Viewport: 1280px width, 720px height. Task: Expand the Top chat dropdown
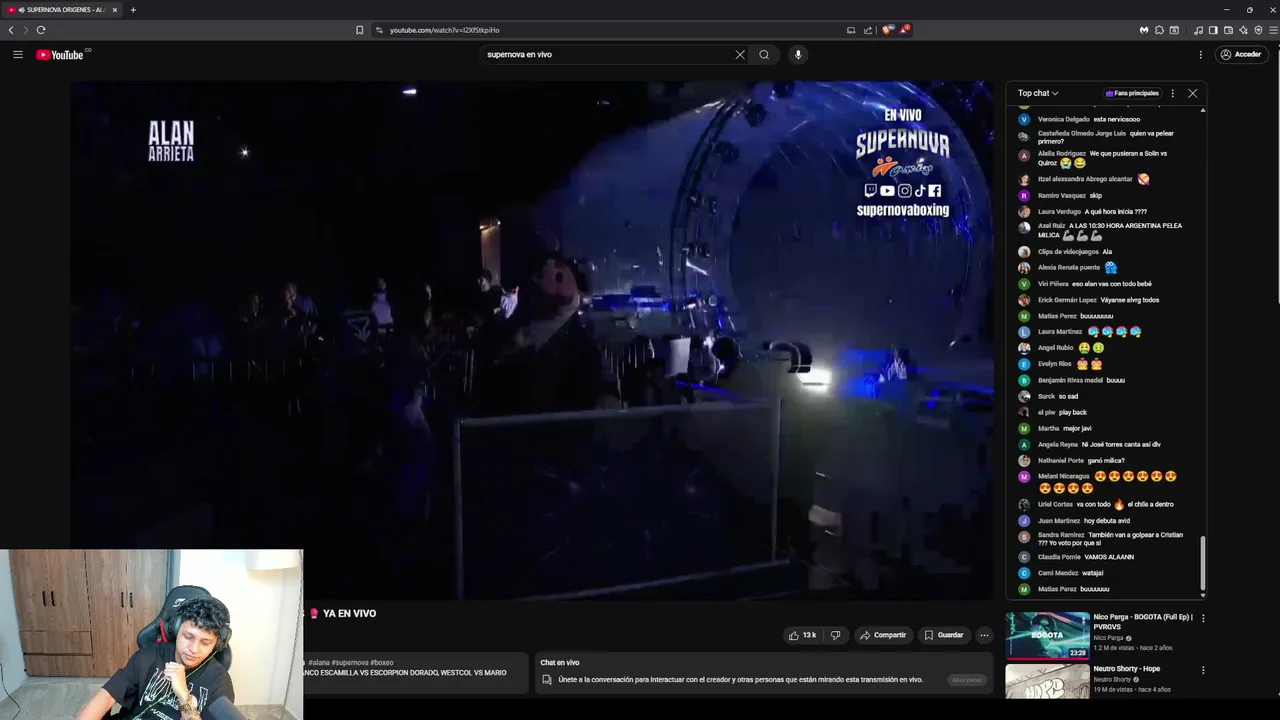(x=1038, y=93)
